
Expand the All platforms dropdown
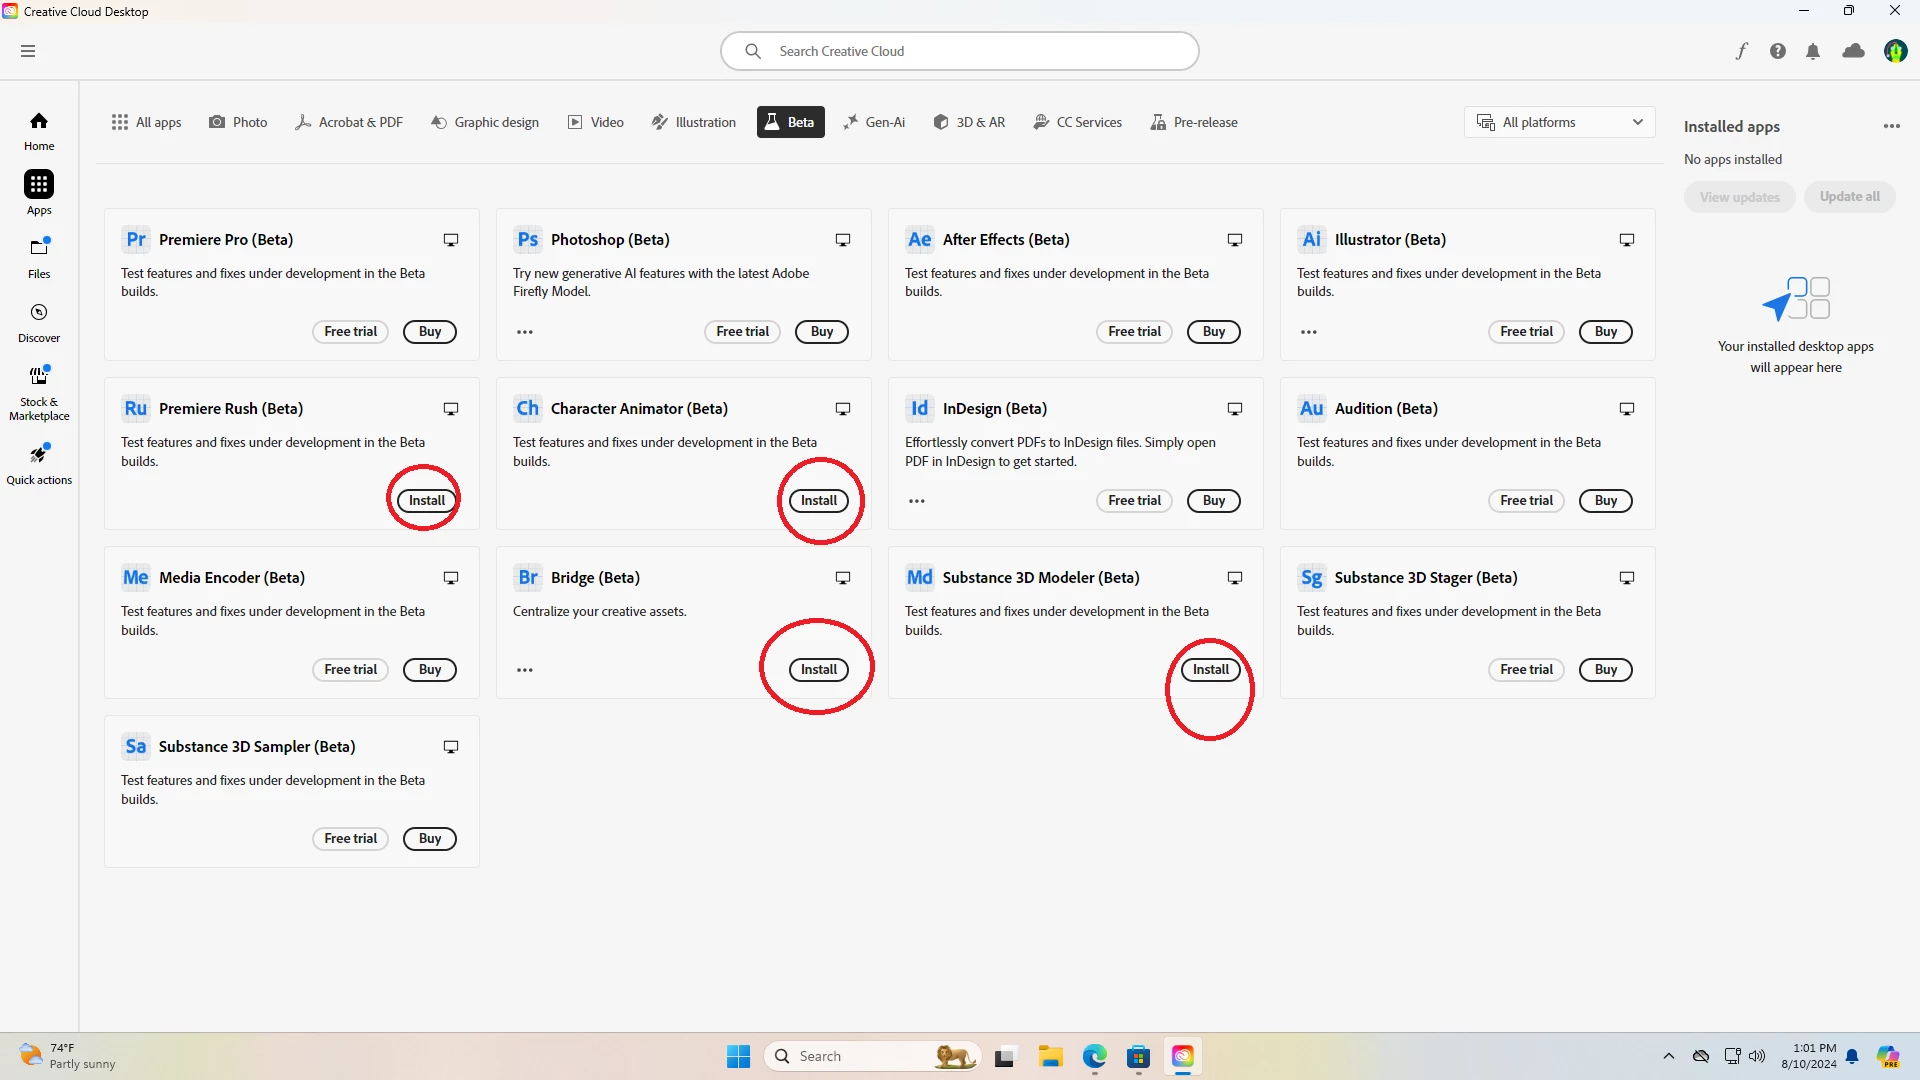(x=1560, y=122)
